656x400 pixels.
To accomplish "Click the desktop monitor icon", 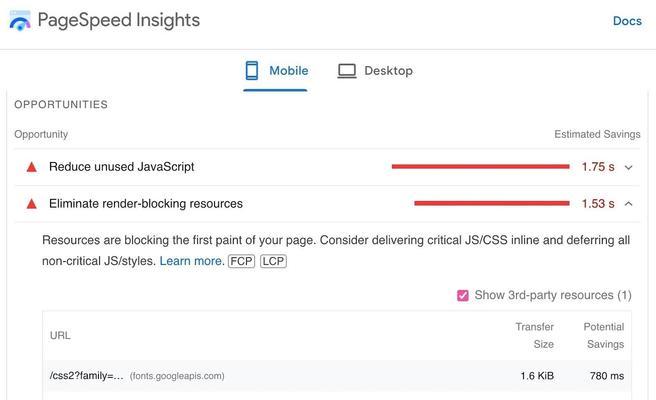I will (347, 71).
